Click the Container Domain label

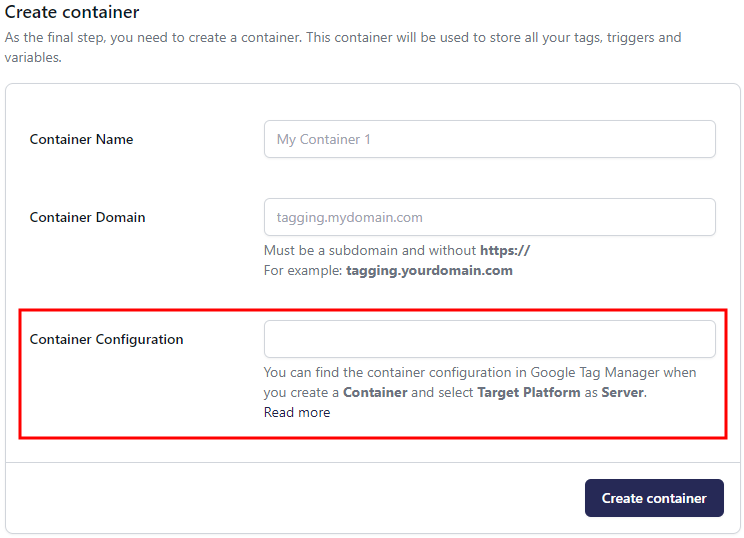point(87,217)
